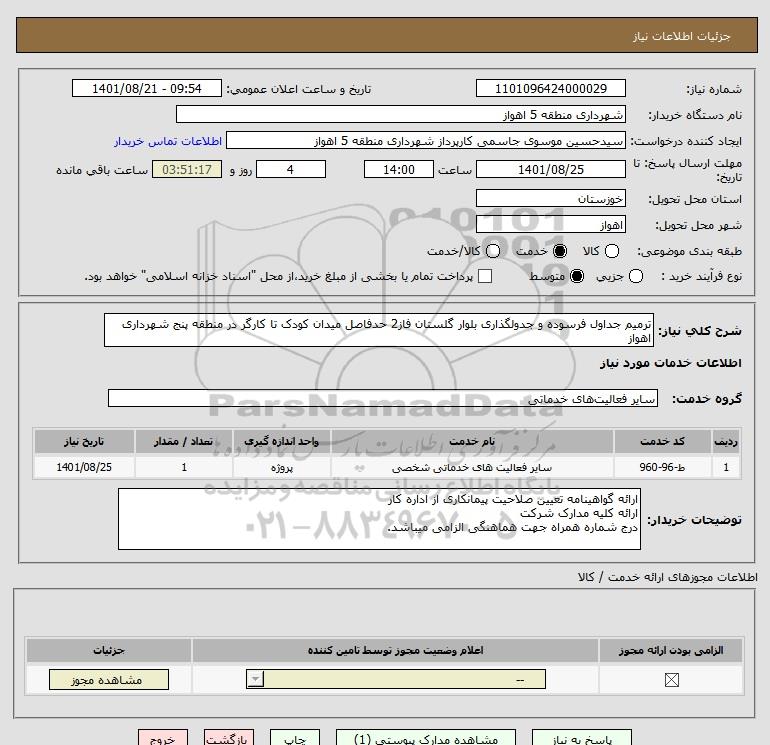The image size is (770, 745).
Task: Click the تعداد / مقدار column header
Action: pyautogui.click(x=184, y=441)
